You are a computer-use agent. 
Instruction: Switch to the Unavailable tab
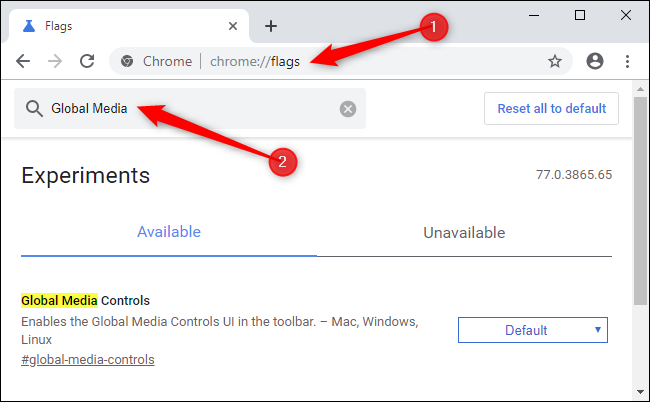[464, 233]
